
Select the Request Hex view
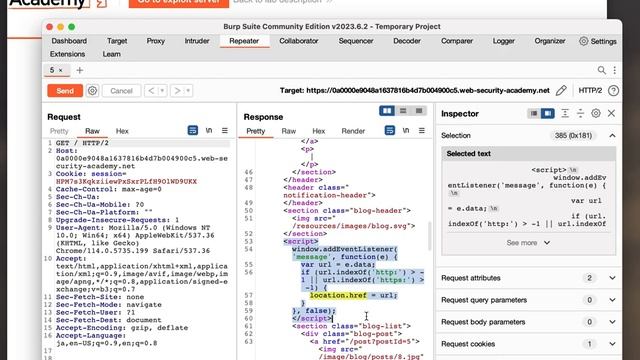tap(122, 131)
